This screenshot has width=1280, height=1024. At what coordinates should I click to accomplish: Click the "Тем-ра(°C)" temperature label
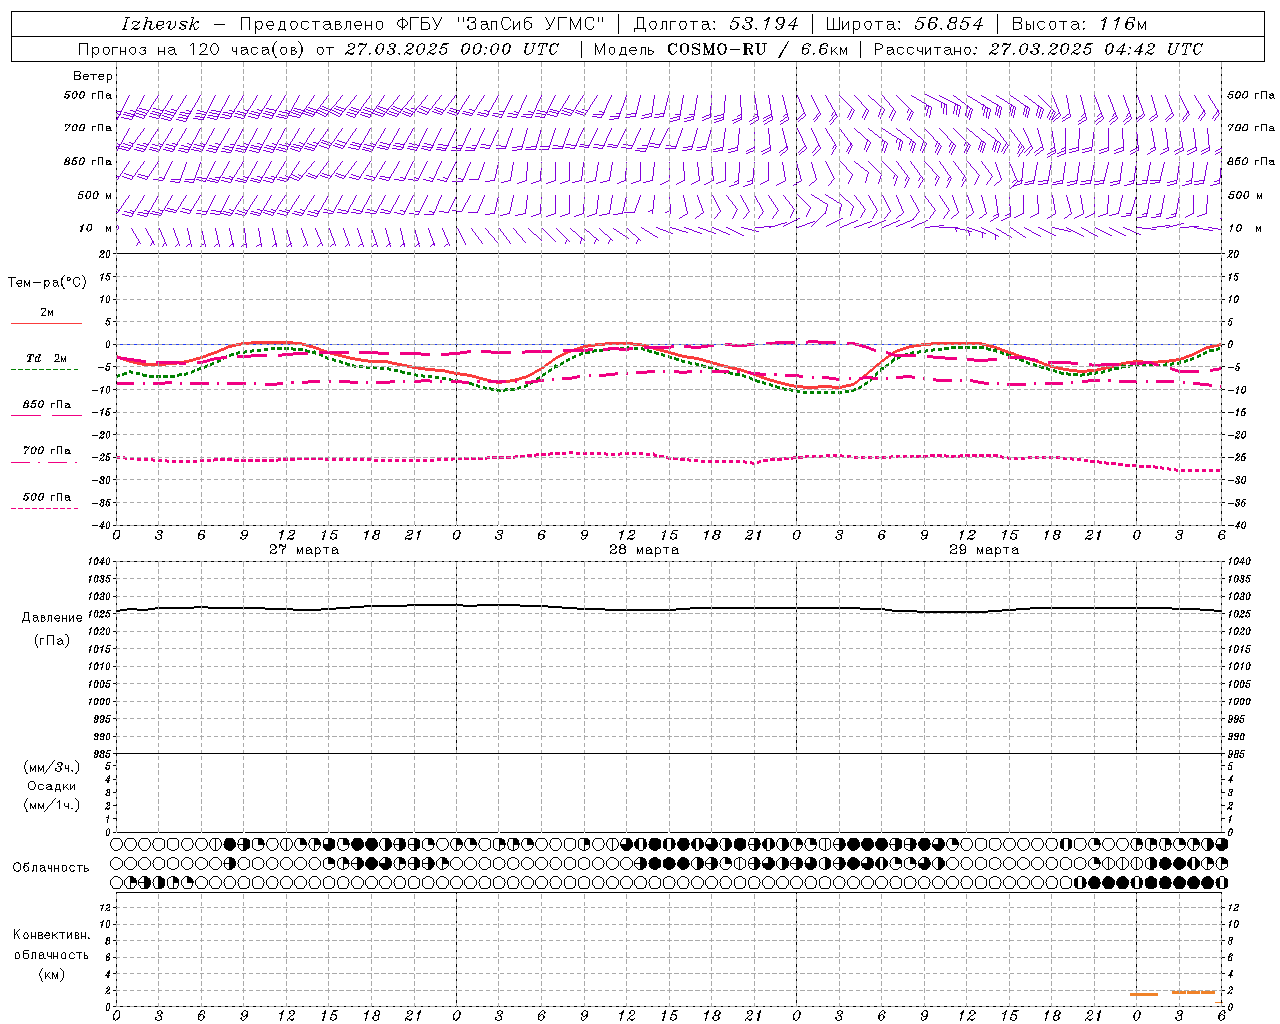click(47, 283)
